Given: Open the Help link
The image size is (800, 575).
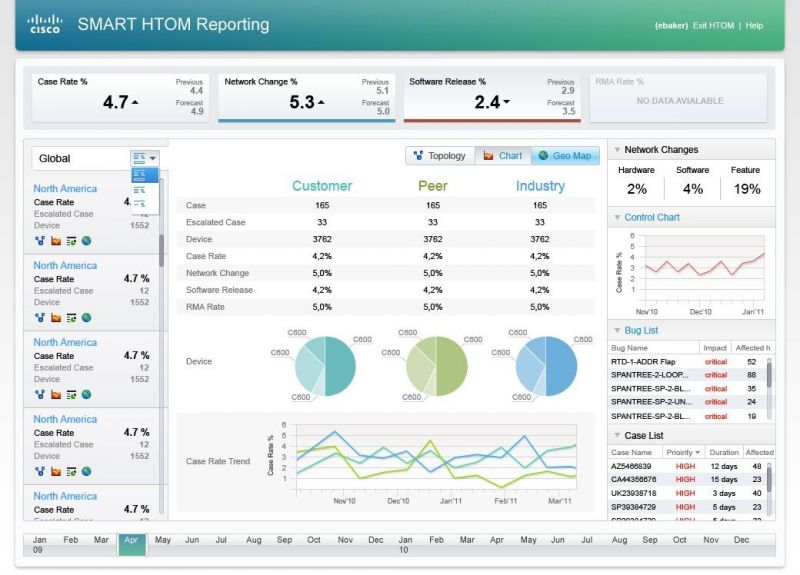Looking at the screenshot, I should click(x=754, y=26).
